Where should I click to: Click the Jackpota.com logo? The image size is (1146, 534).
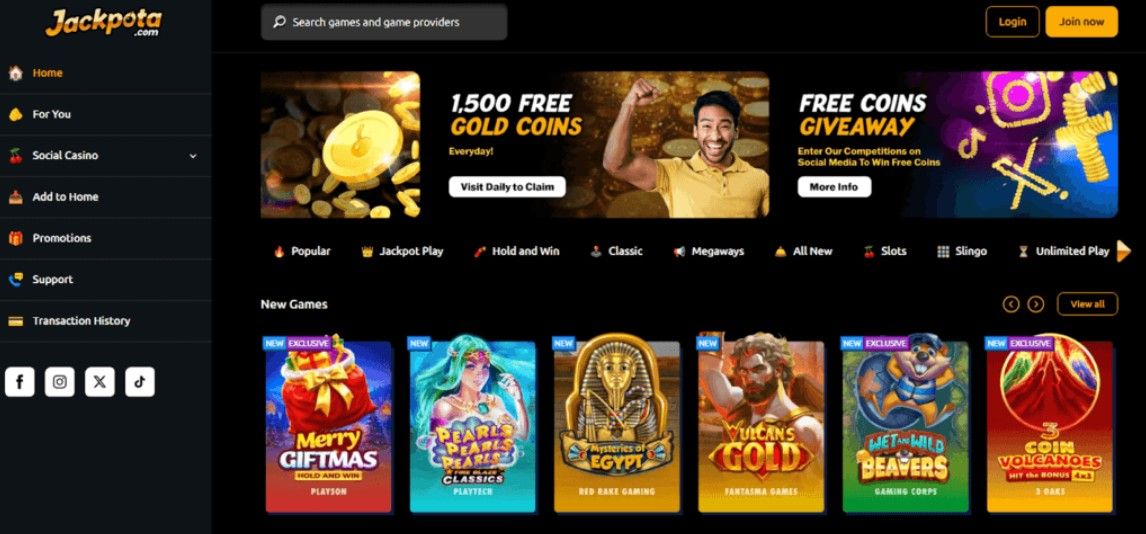(104, 22)
